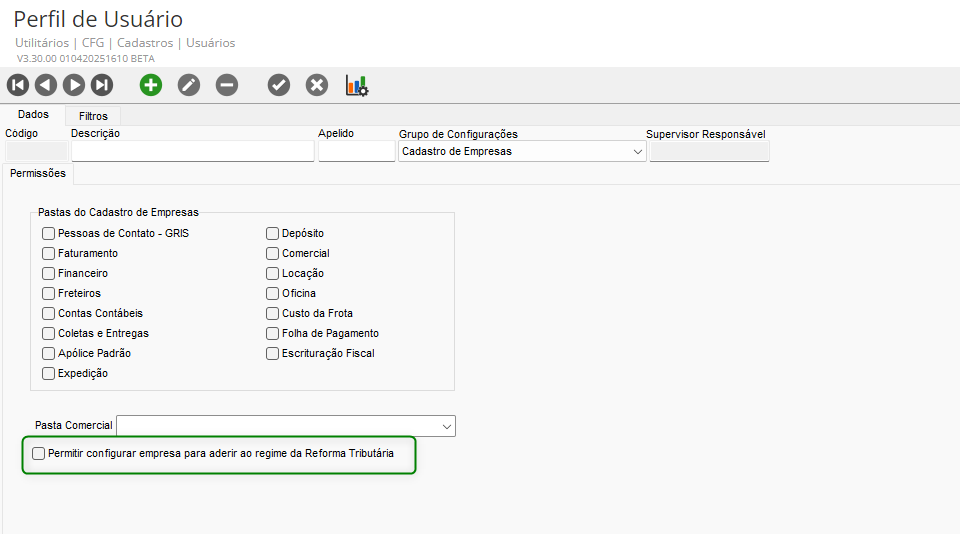Open the Permissões tab
This screenshot has height=534, width=960.
(x=38, y=173)
